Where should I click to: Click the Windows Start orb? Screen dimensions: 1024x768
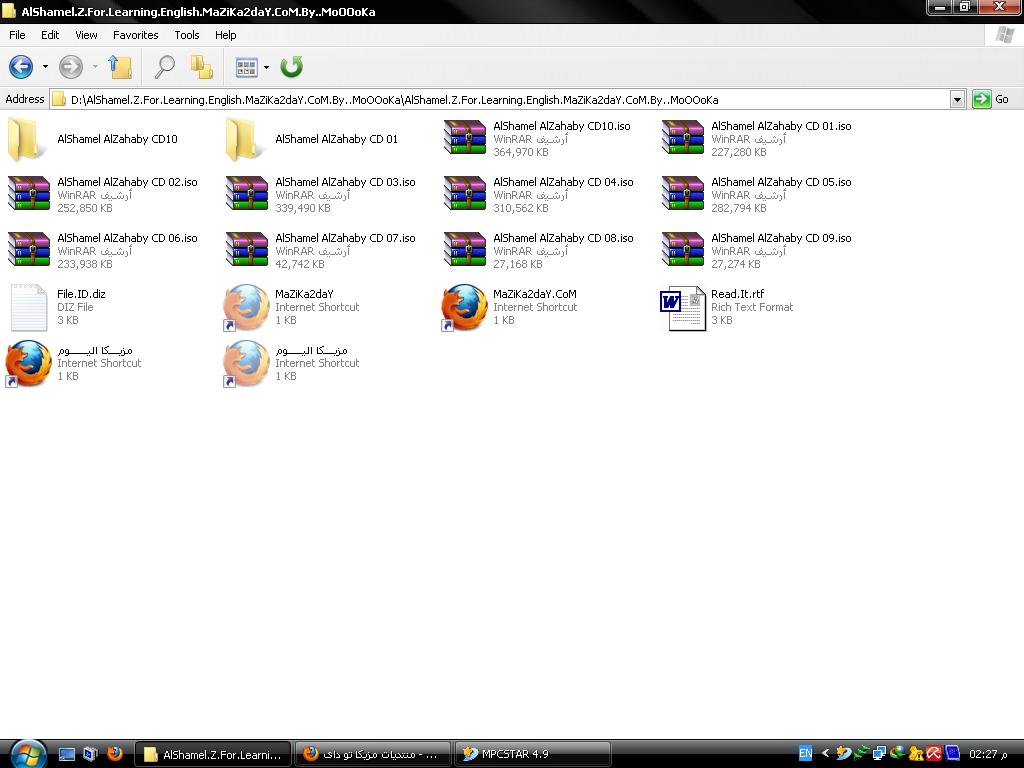(x=28, y=754)
